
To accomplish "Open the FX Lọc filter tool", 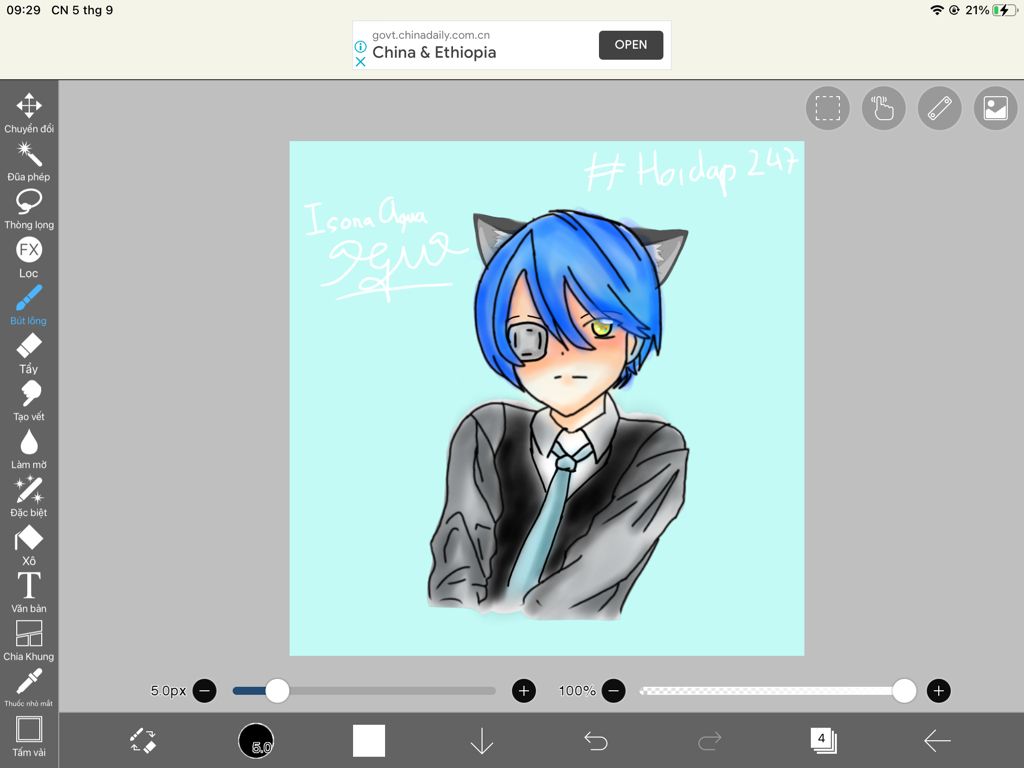I will coord(29,257).
